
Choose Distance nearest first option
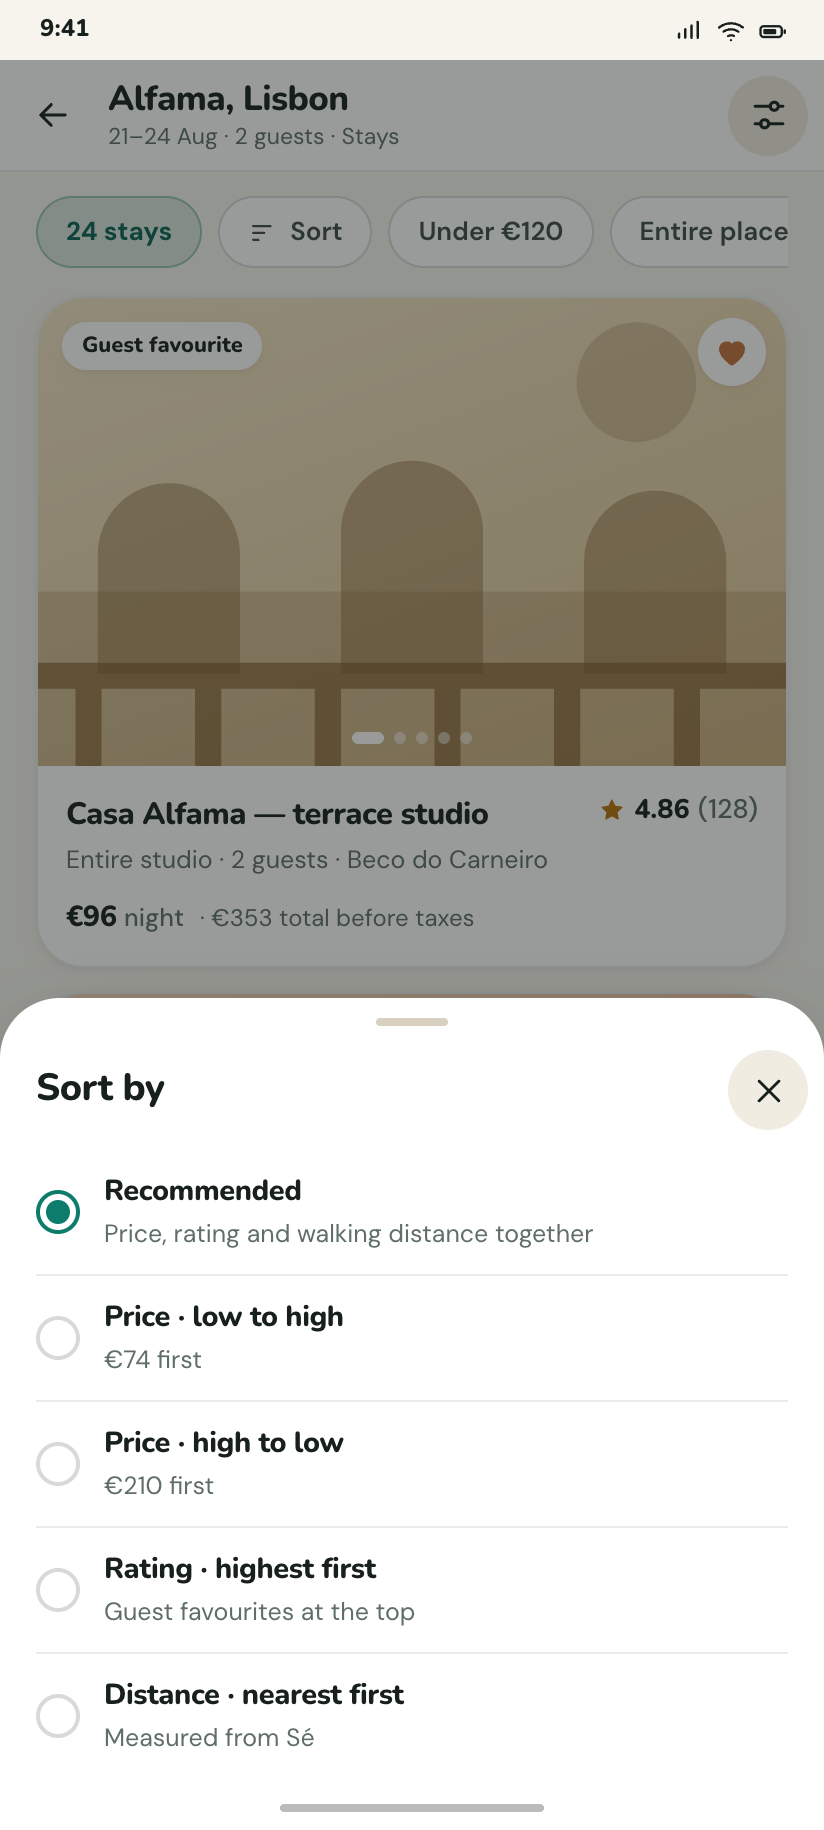[412, 1716]
